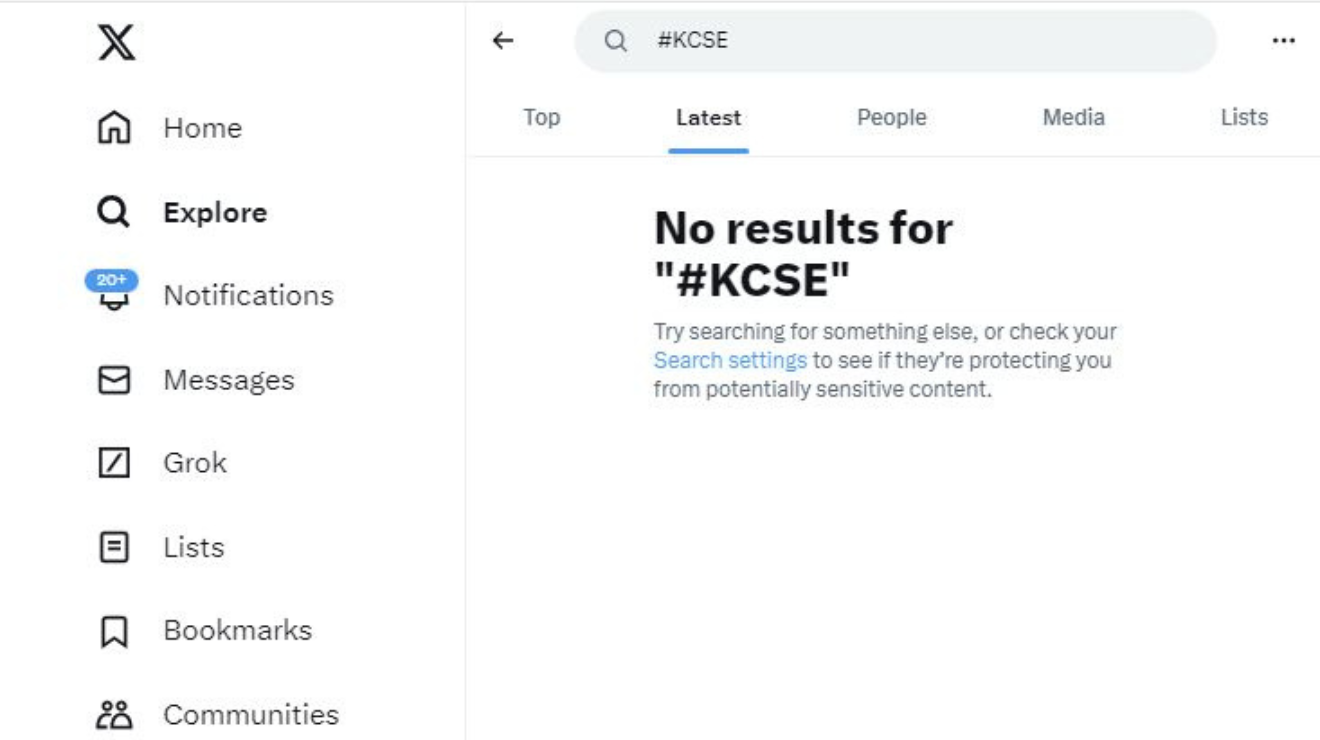
Task: Switch to the Top tab
Action: (x=541, y=117)
